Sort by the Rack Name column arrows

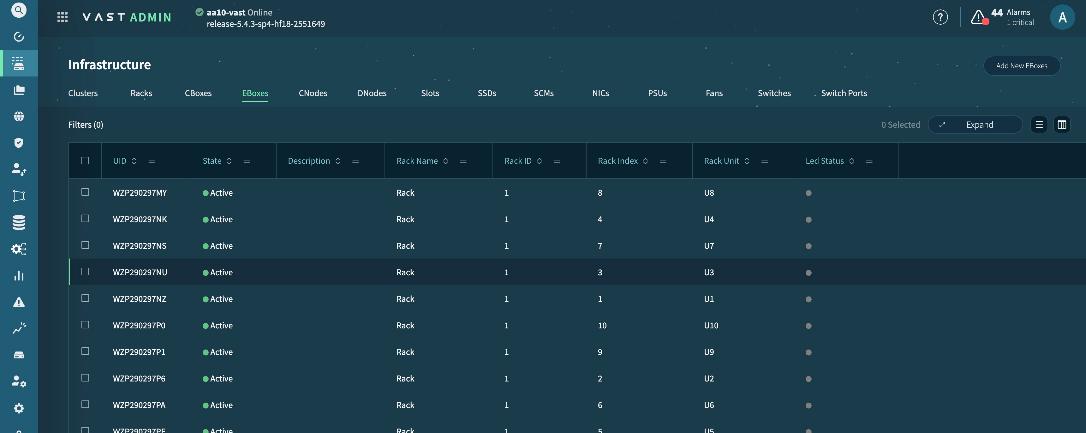pyautogui.click(x=445, y=161)
